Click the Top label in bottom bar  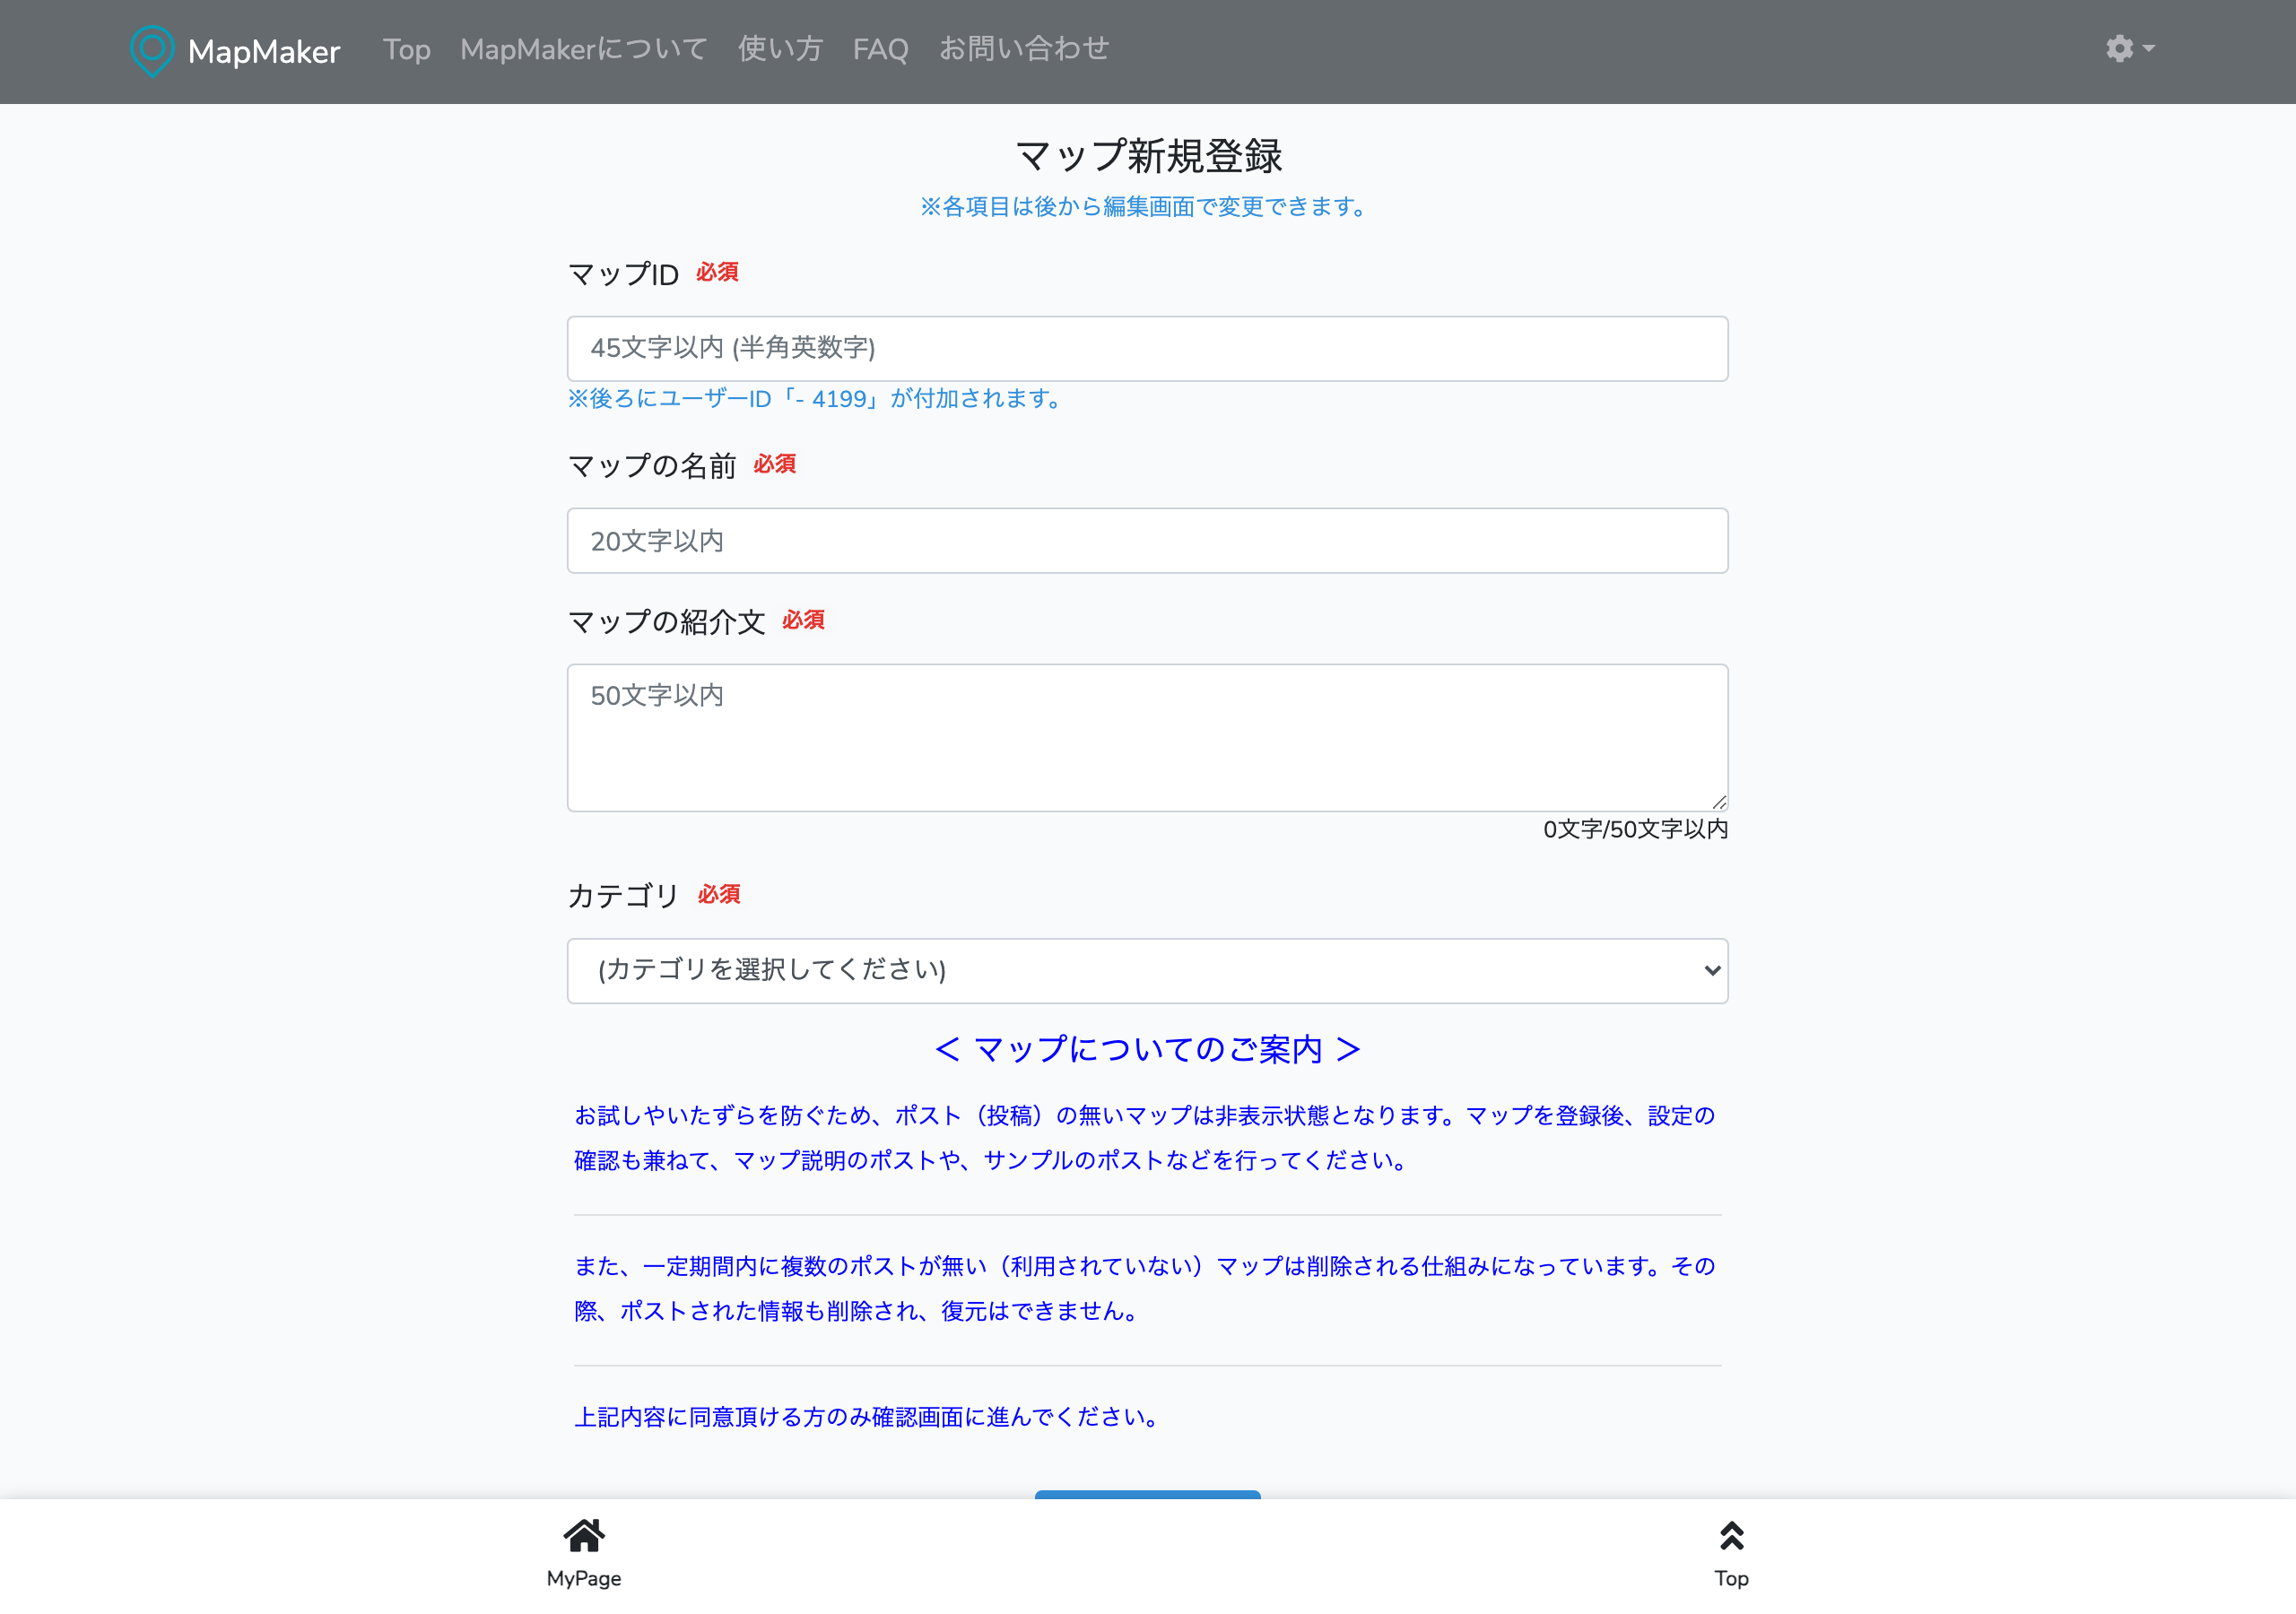click(1731, 1578)
